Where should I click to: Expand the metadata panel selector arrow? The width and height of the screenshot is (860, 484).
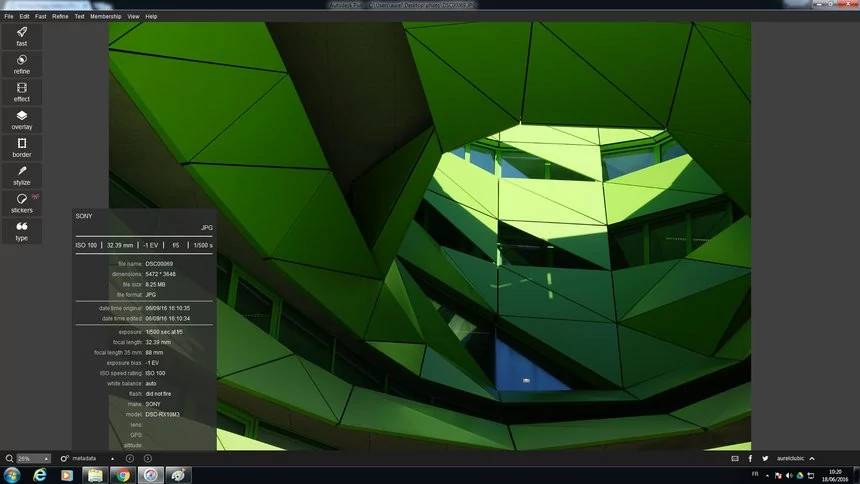pos(112,459)
